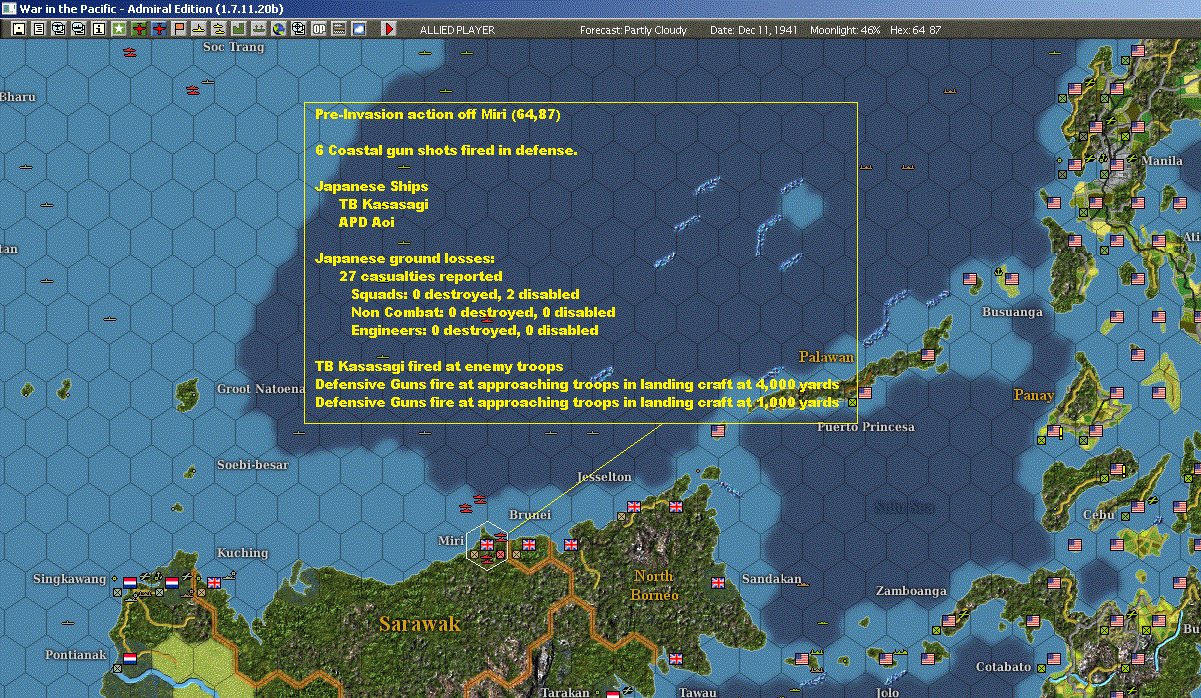This screenshot has height=698, width=1201.
Task: Click the 'TB Kasasagi' ship entry
Action: pos(383,205)
